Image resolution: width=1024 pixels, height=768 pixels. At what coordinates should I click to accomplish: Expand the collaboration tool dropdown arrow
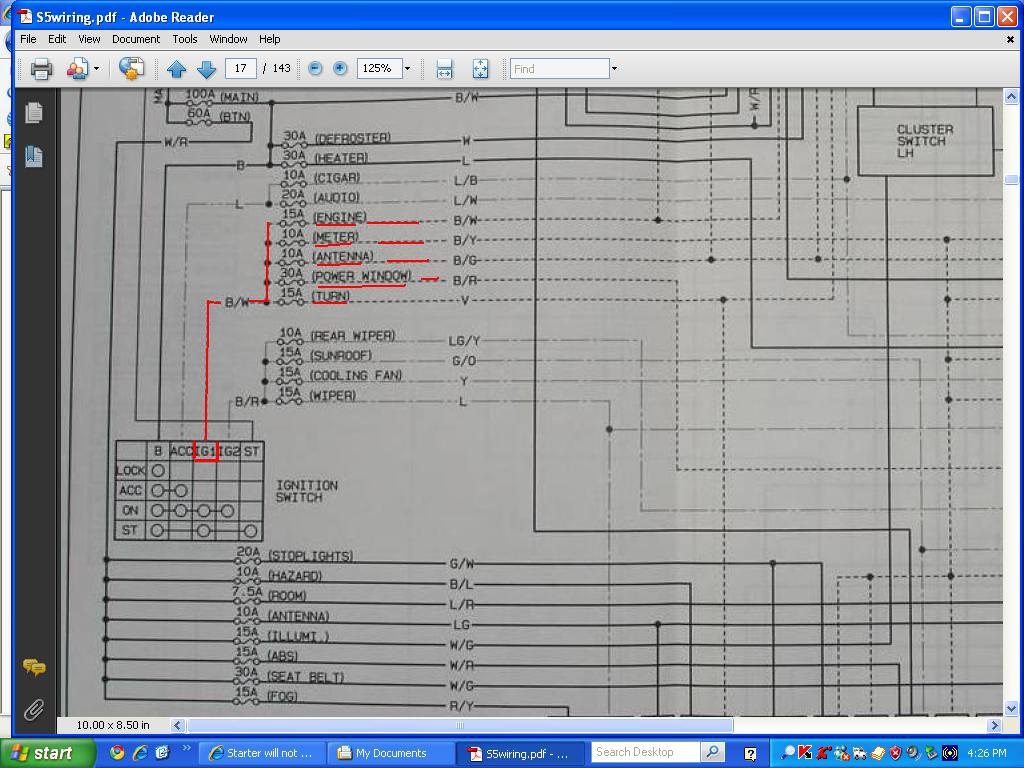pos(97,69)
